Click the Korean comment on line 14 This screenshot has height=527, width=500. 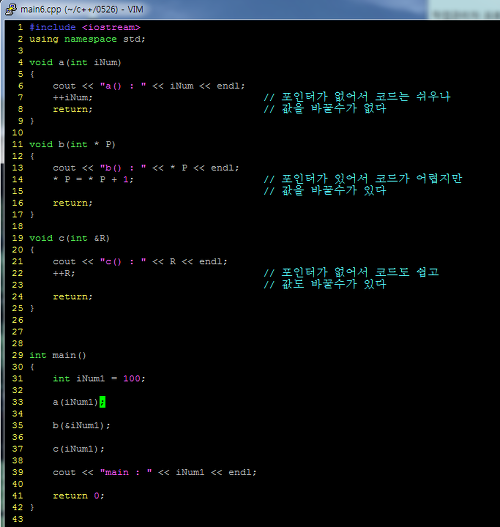click(x=363, y=179)
